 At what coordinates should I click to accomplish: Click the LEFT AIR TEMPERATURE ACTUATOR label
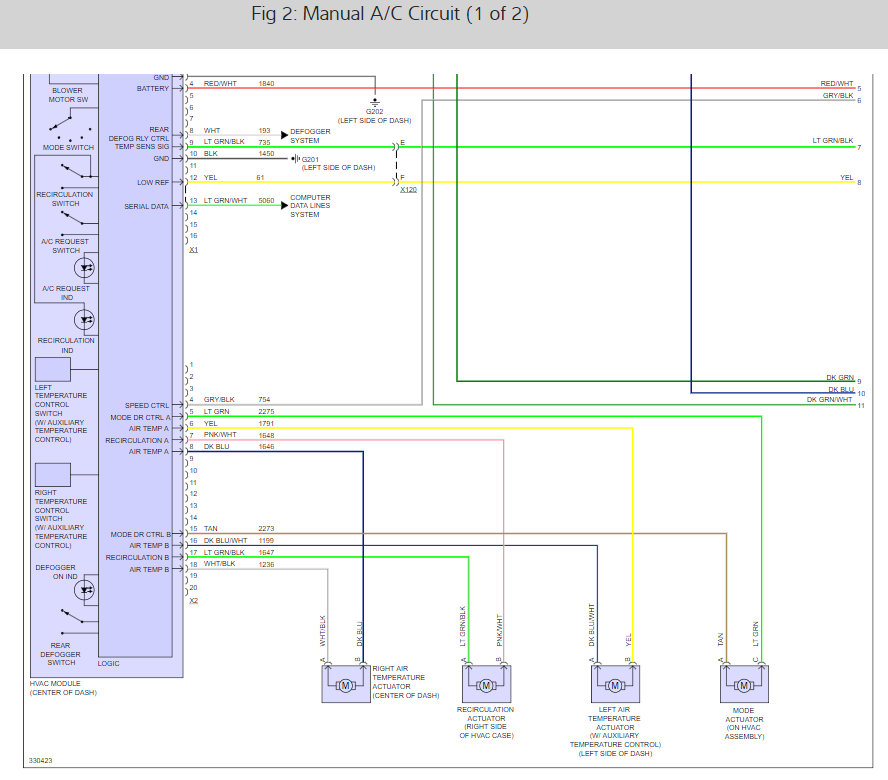point(615,731)
